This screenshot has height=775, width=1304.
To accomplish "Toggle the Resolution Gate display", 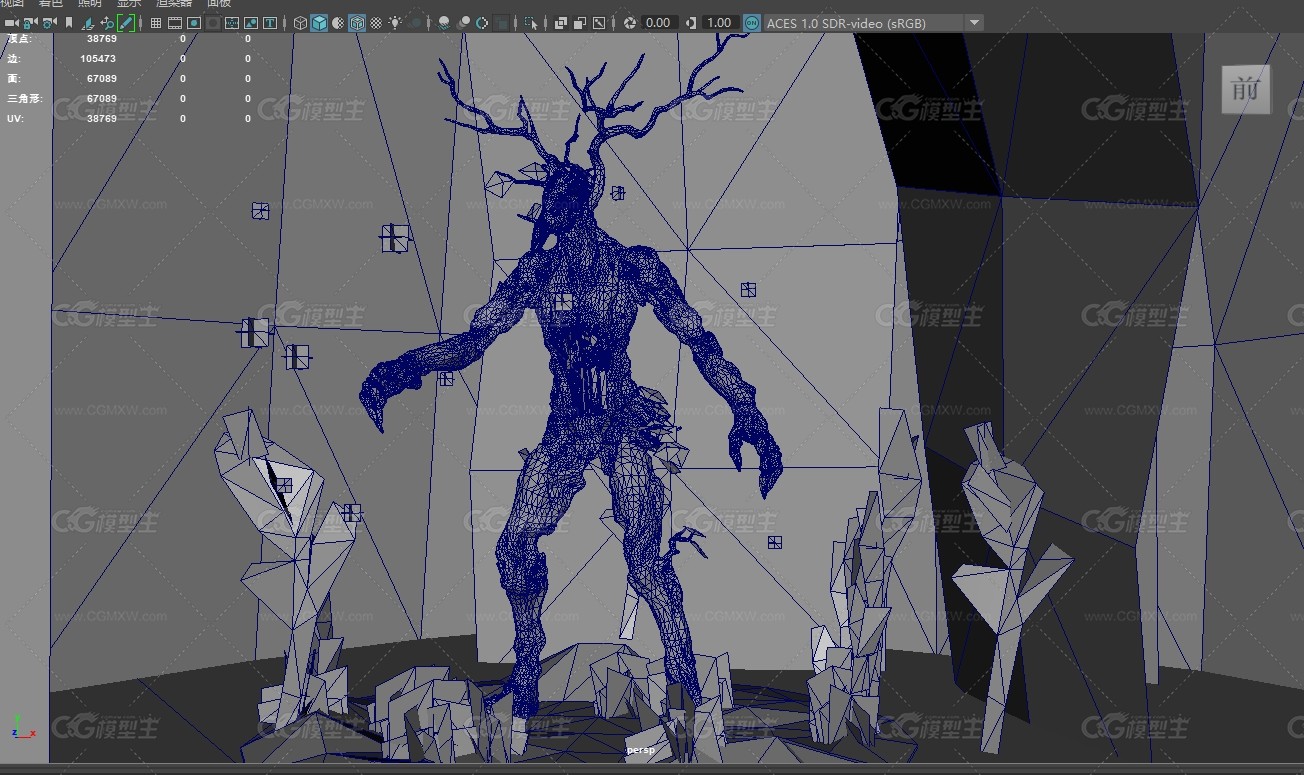I will [x=194, y=23].
